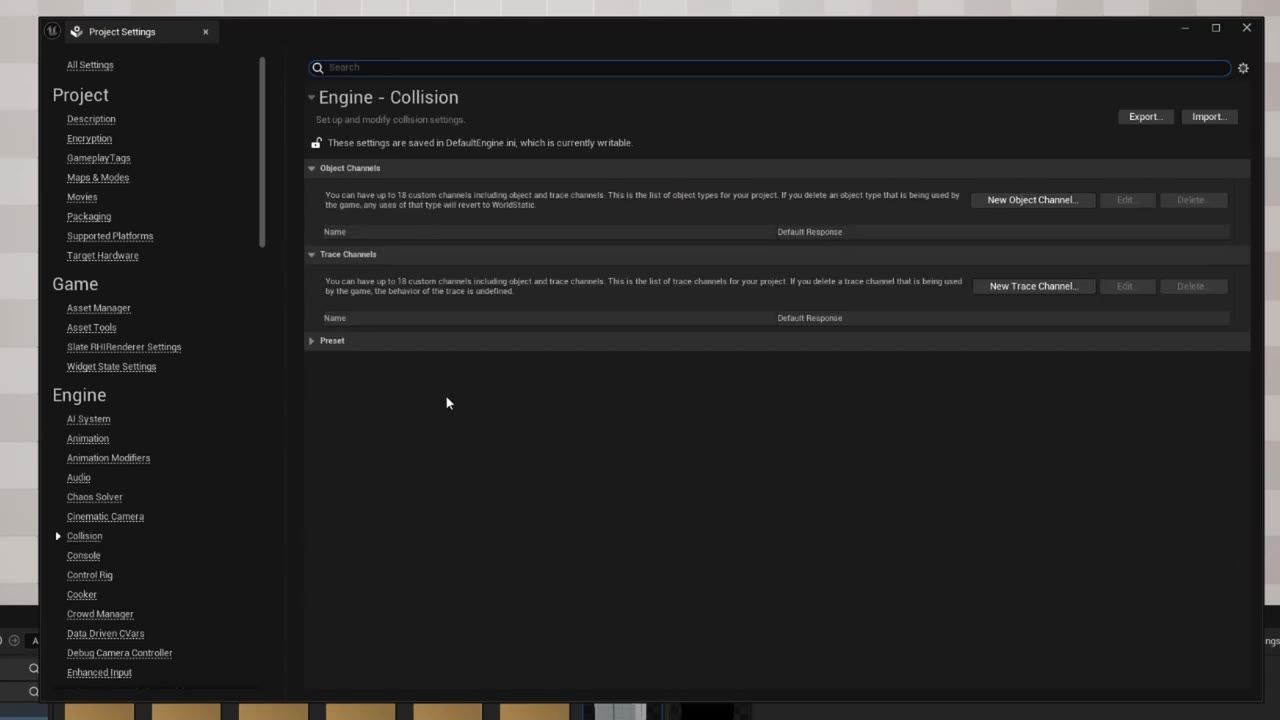The height and width of the screenshot is (720, 1280).
Task: Go to Animation Modifiers settings
Action: (109, 458)
